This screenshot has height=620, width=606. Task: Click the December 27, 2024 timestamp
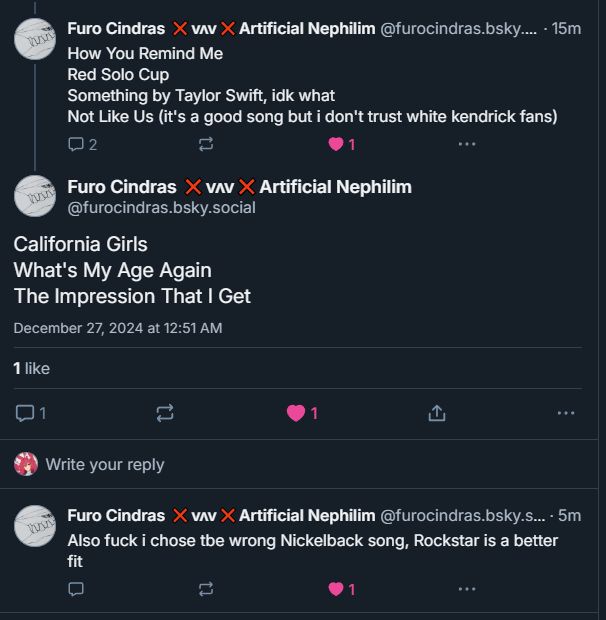click(x=118, y=328)
